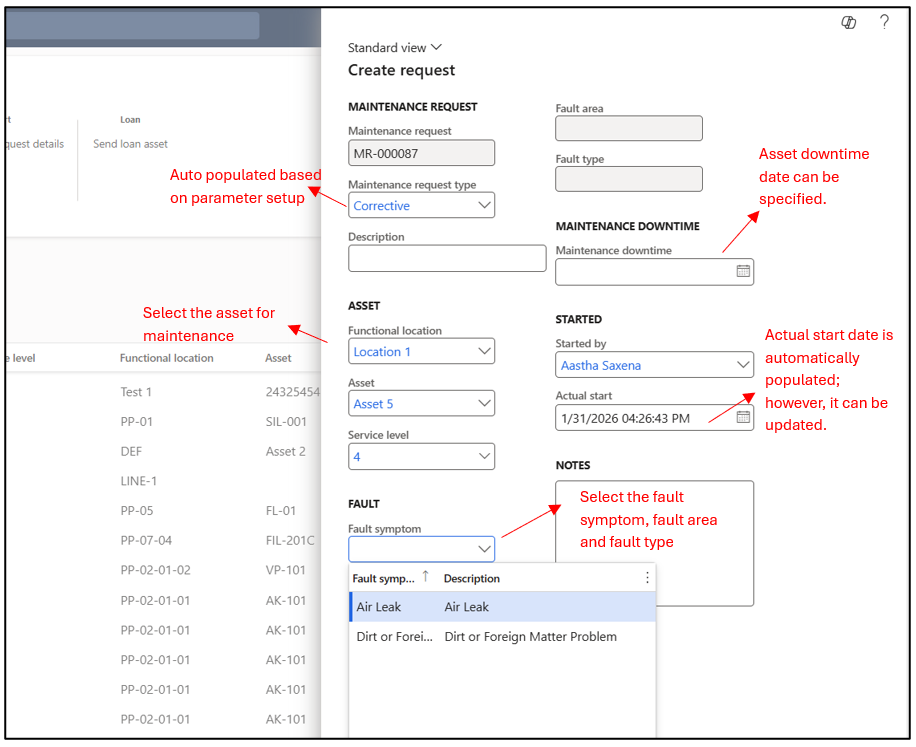Image resolution: width=916 pixels, height=747 pixels.
Task: Select the Air Leak fault symptom row
Action: [x=502, y=607]
